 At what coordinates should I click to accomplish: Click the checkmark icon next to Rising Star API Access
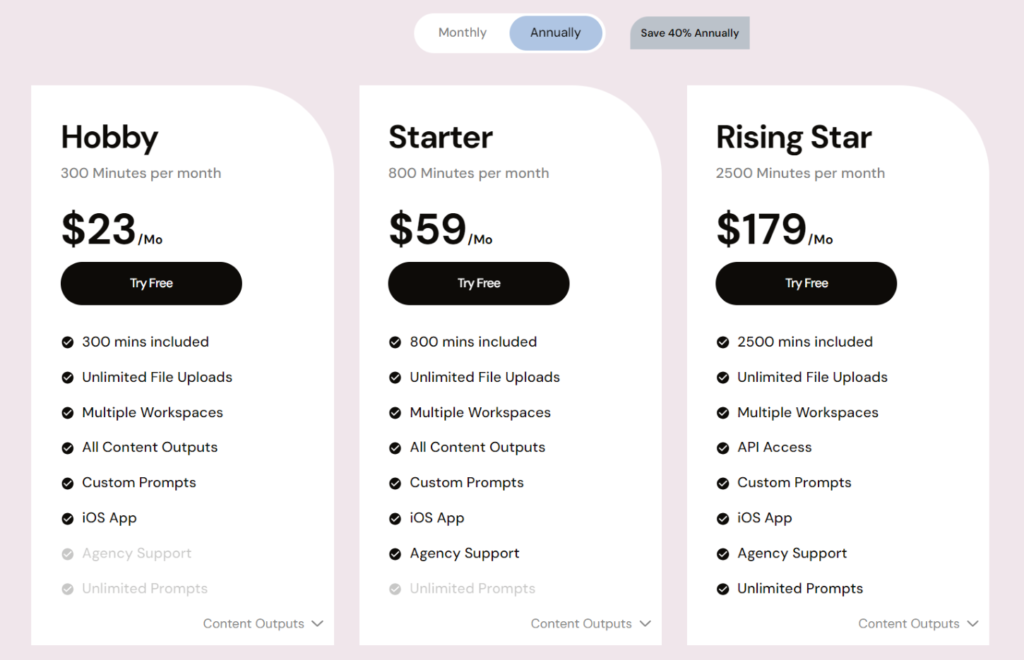pos(723,448)
